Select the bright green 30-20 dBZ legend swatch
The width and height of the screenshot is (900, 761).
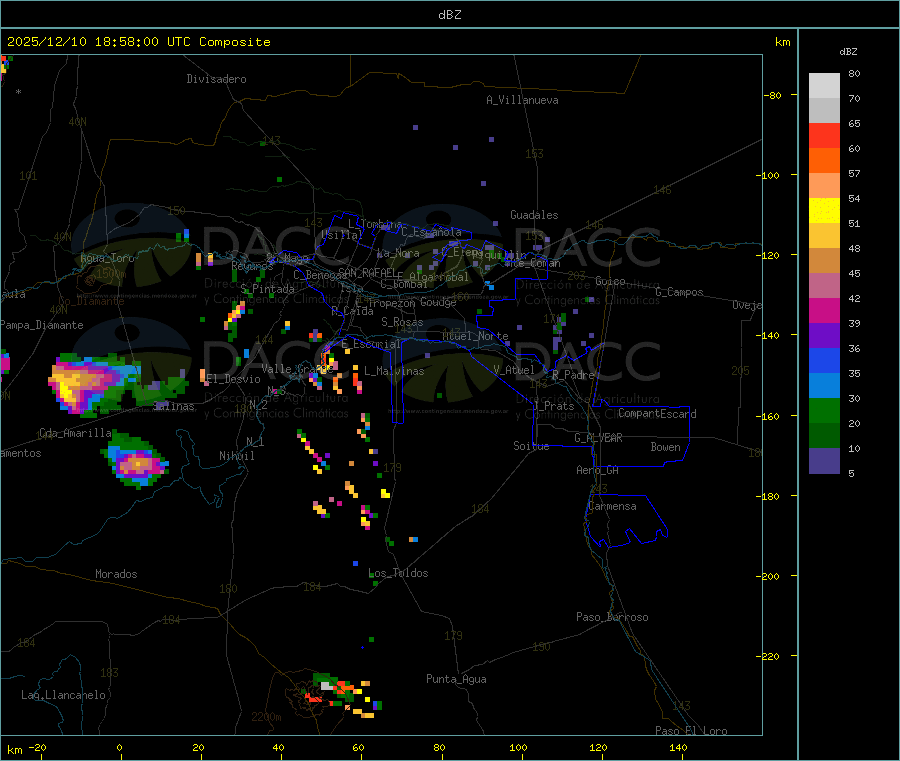coord(824,410)
